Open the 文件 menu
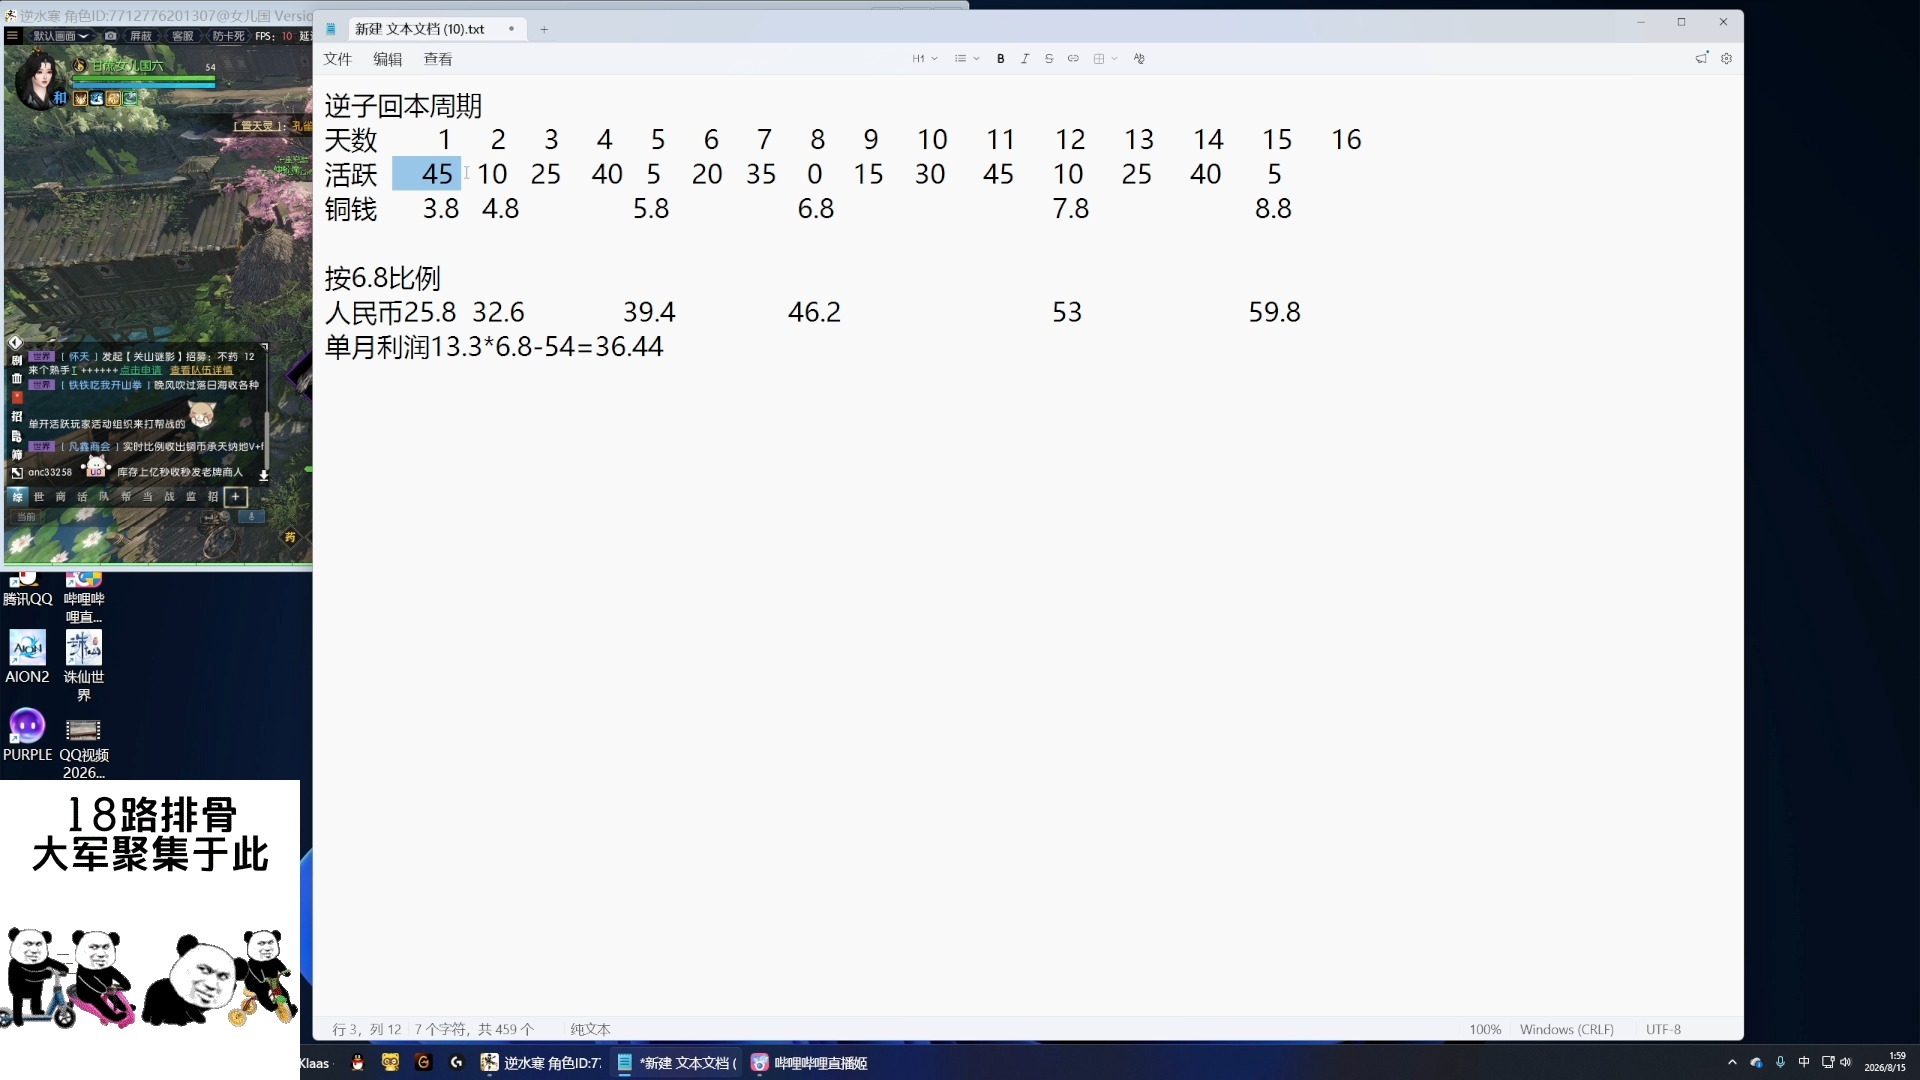Screen dimensions: 1920x1080 click(x=337, y=59)
